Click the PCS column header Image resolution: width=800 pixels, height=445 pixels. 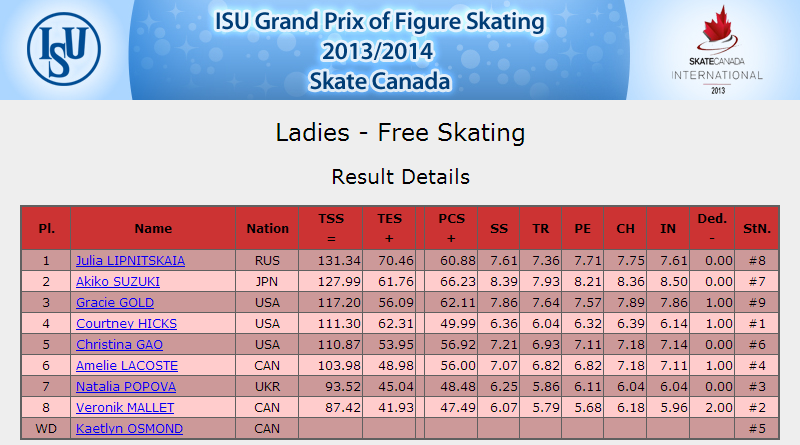tap(451, 228)
